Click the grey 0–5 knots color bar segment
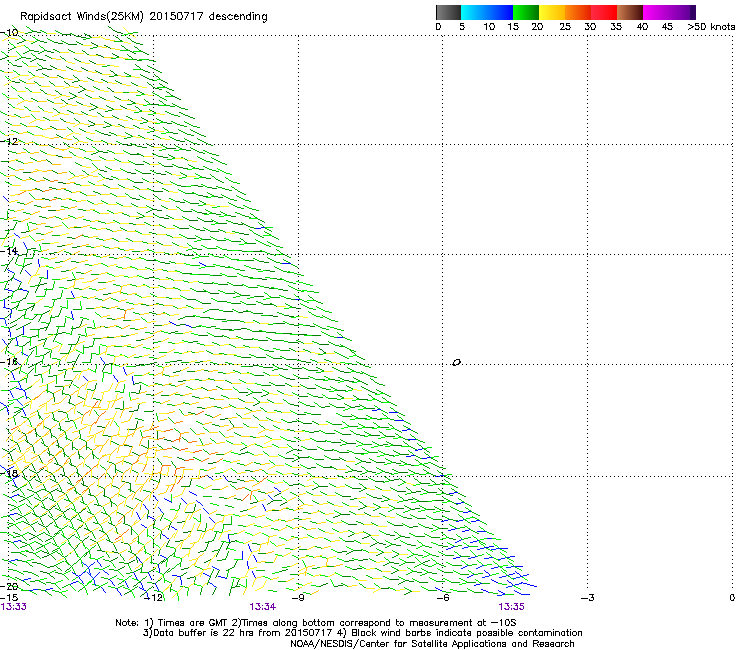Viewport: 740px width, 650px height. (448, 12)
